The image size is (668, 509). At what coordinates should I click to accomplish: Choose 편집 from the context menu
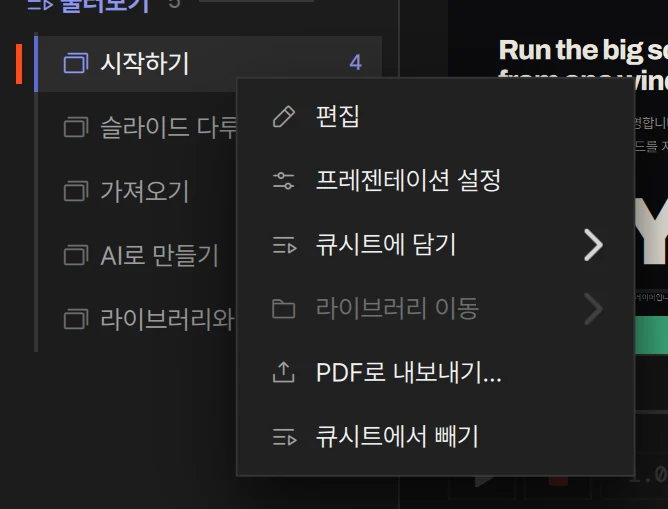435,116
